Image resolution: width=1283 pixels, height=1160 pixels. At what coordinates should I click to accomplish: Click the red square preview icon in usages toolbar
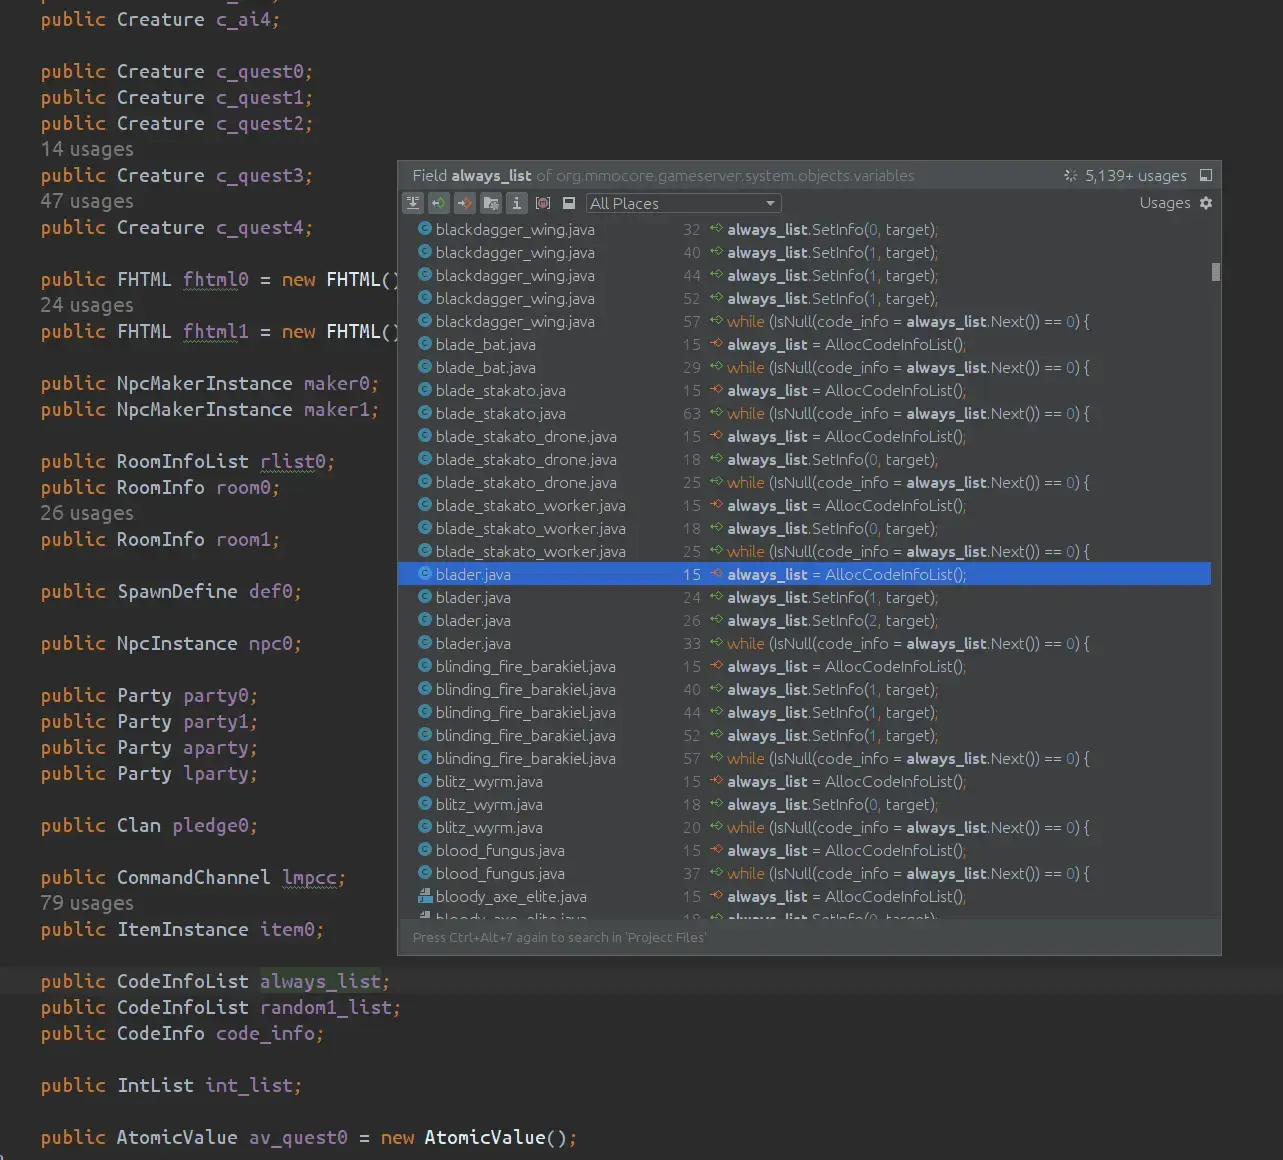point(543,203)
